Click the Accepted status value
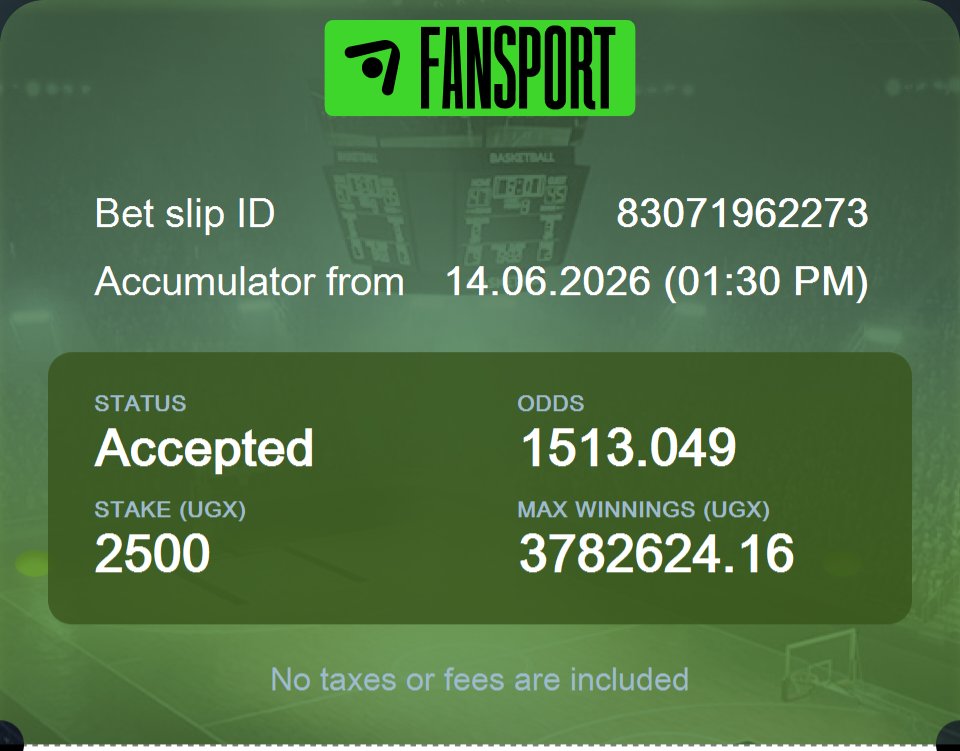Image resolution: width=960 pixels, height=751 pixels. click(204, 449)
